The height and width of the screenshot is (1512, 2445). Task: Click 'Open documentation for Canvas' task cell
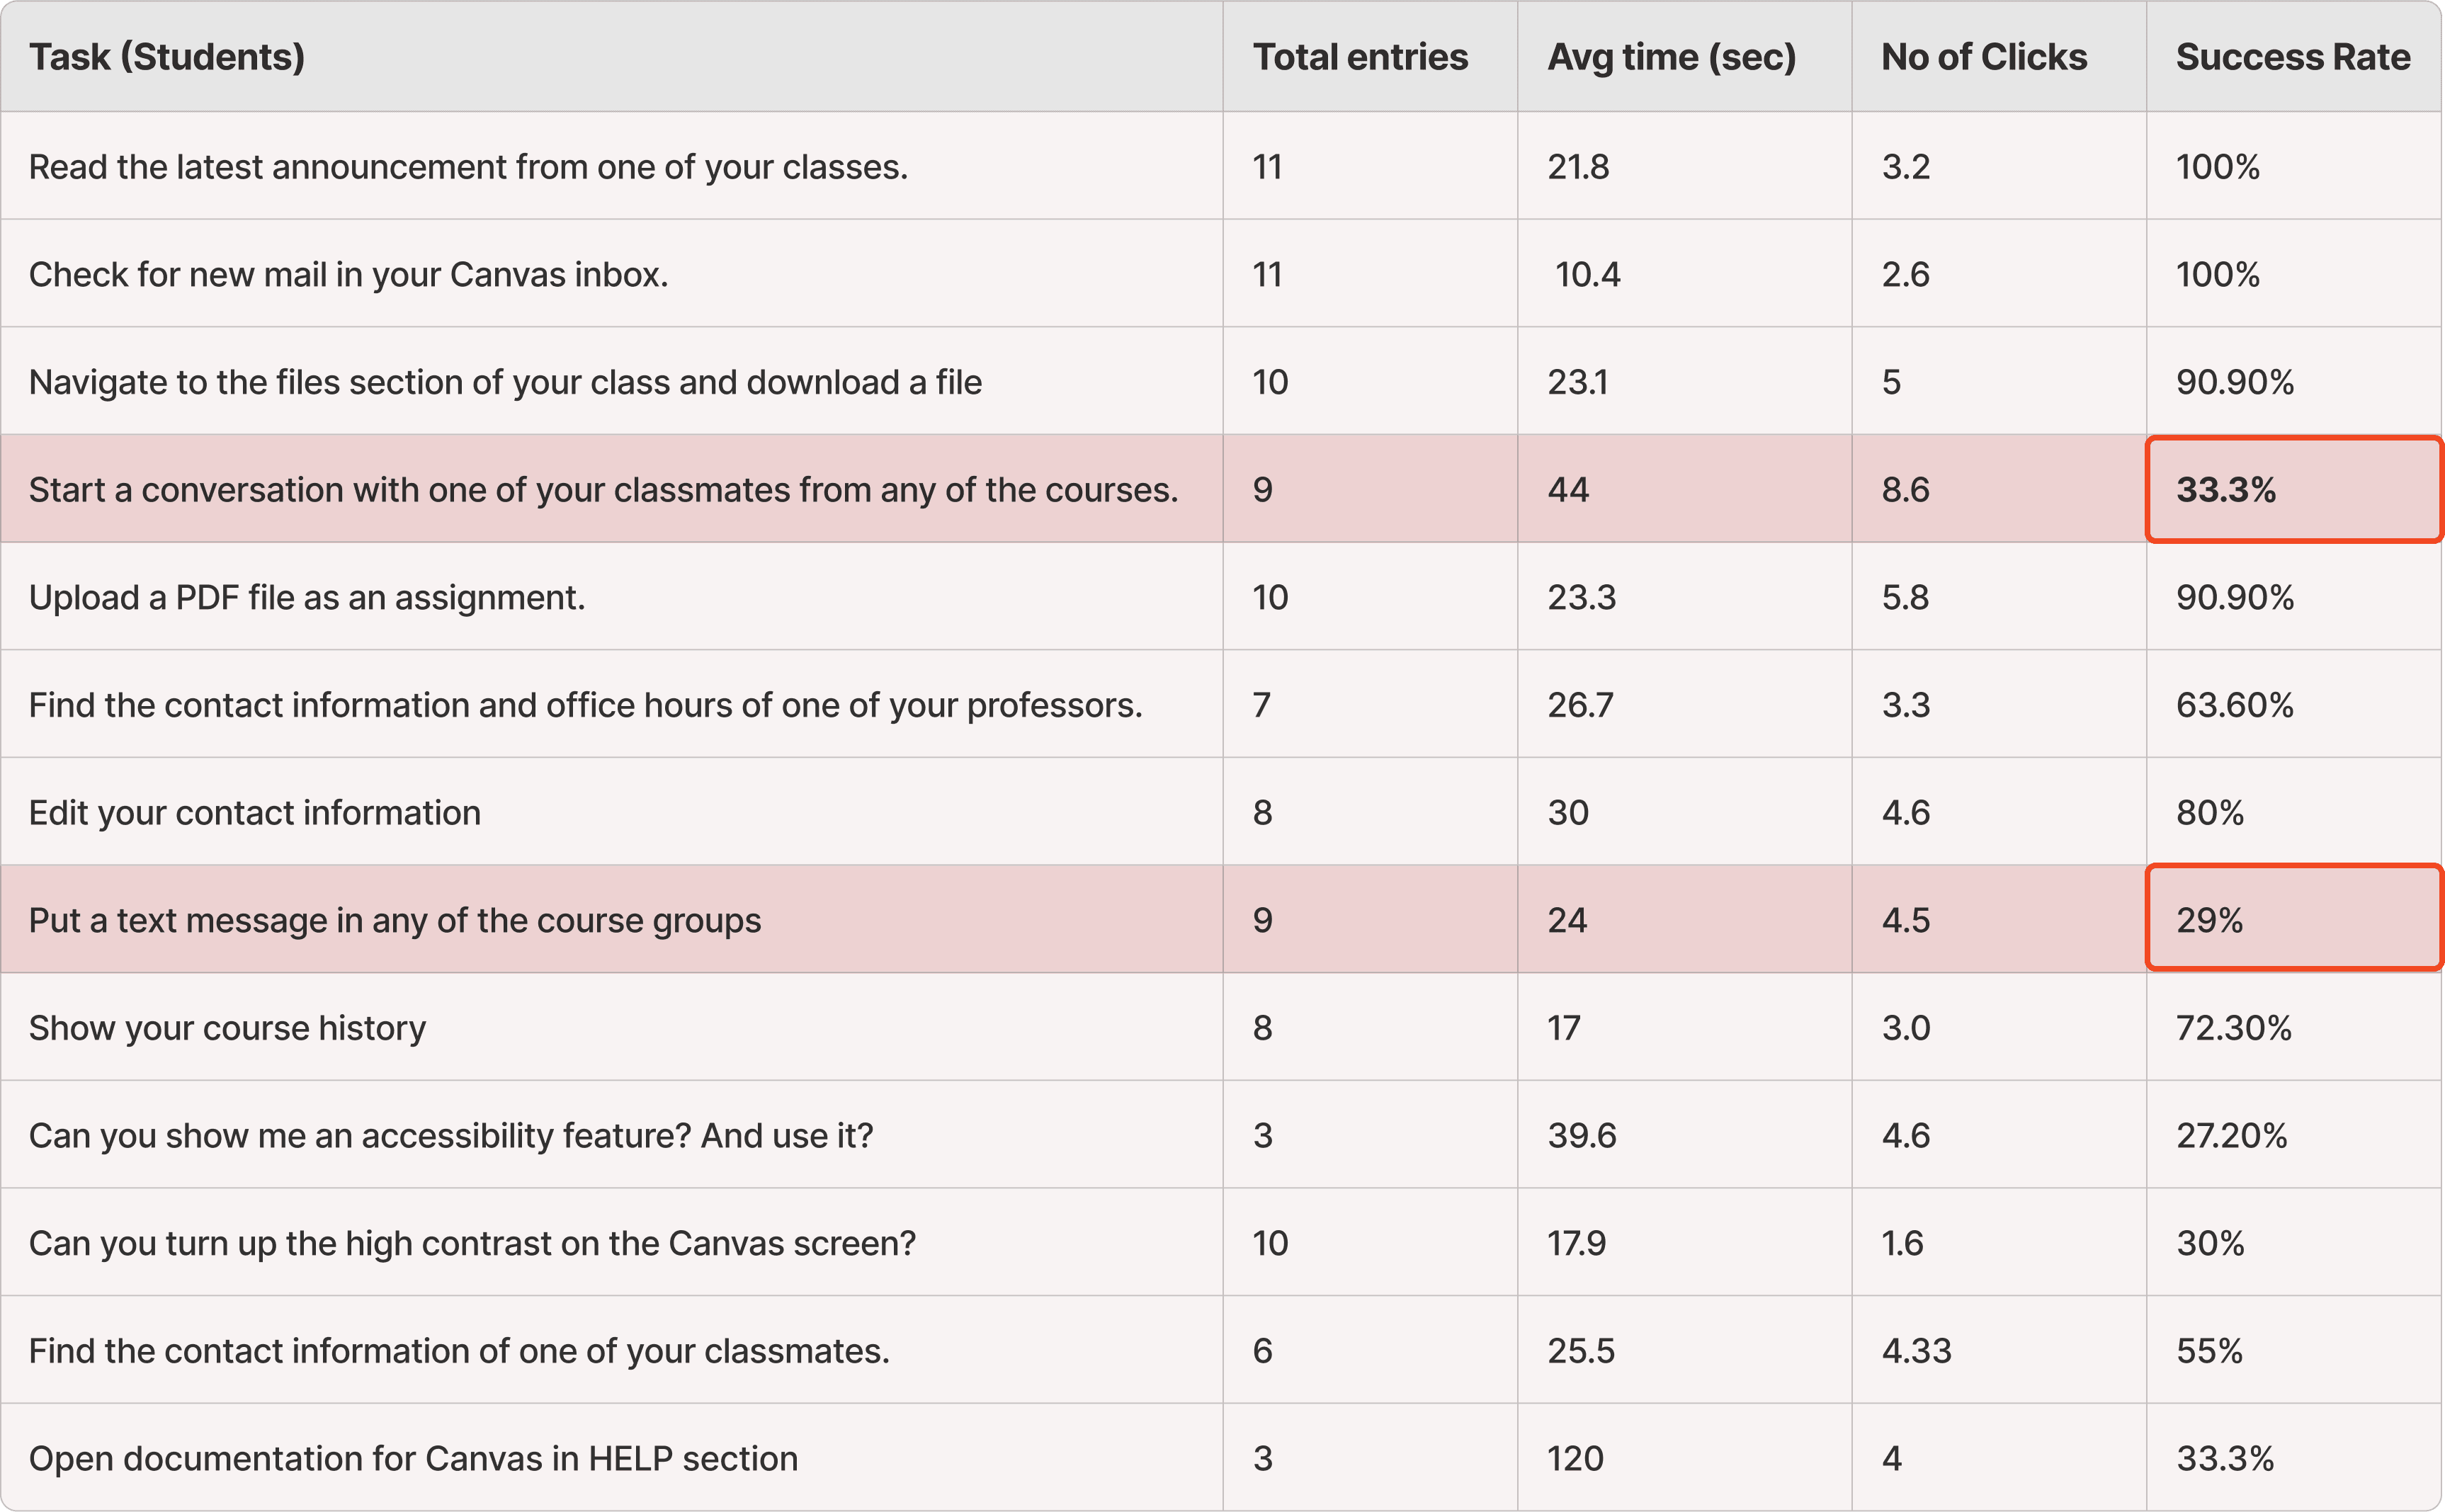[x=413, y=1458]
